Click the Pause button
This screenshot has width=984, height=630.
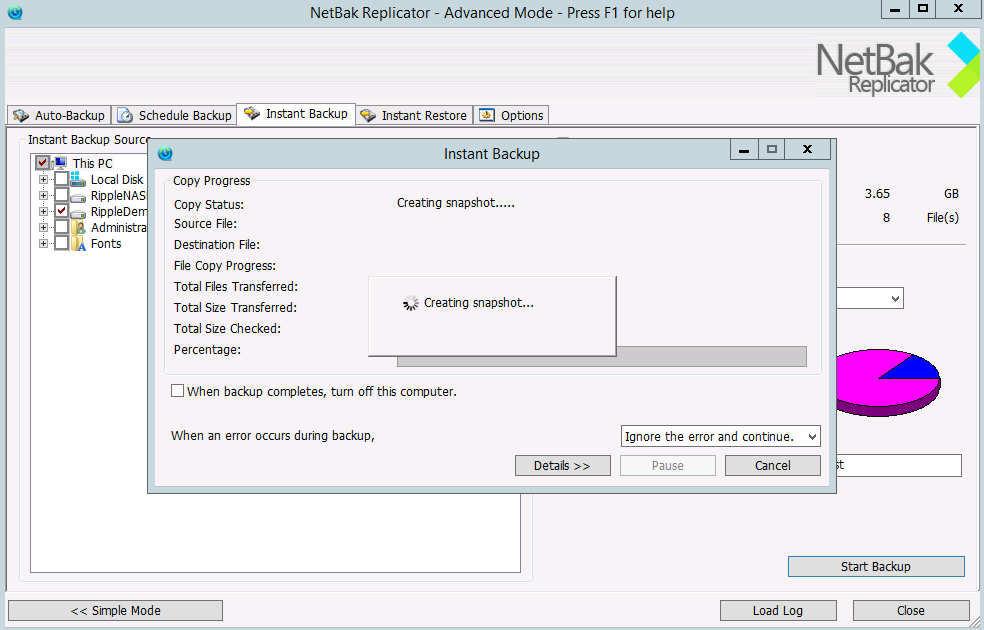[668, 466]
